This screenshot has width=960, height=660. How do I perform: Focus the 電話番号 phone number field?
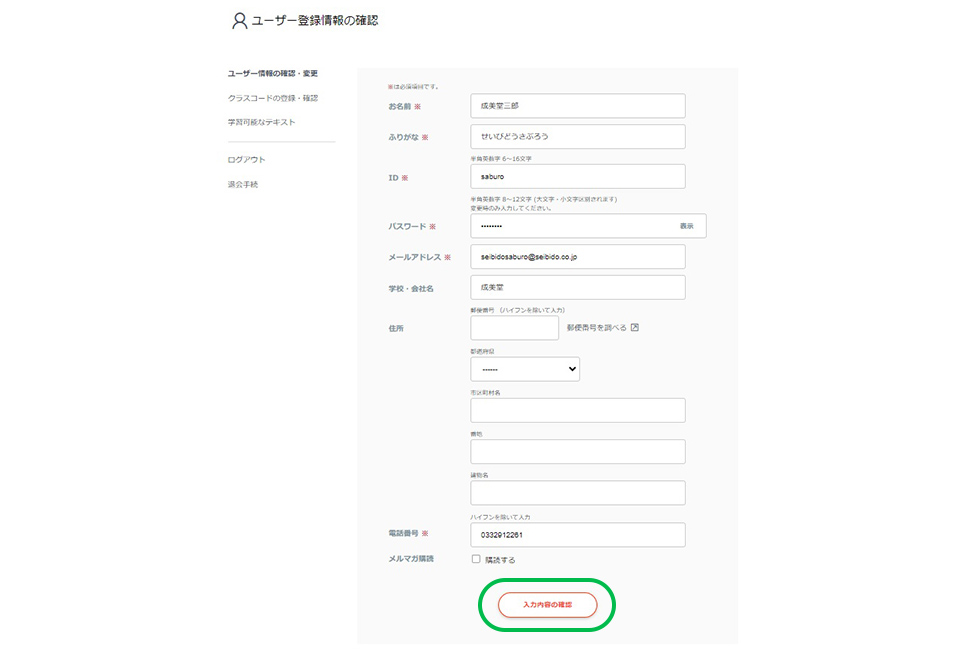point(577,535)
